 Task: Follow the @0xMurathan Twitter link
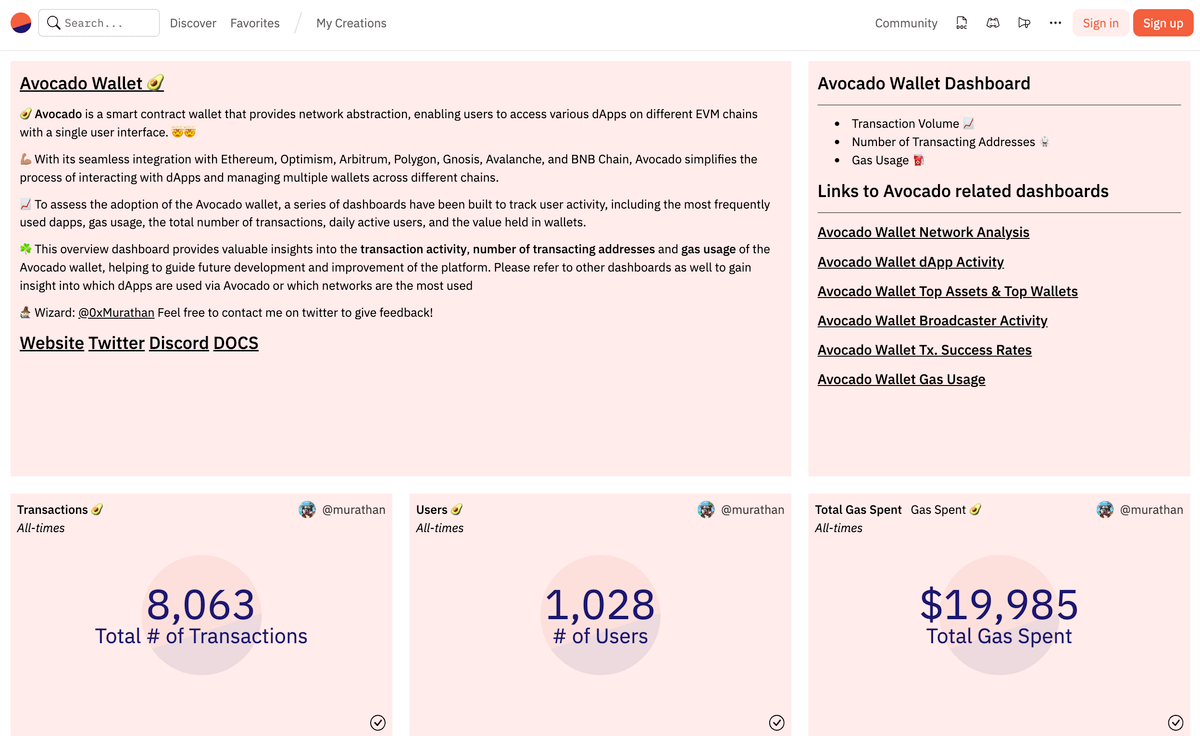pos(116,313)
